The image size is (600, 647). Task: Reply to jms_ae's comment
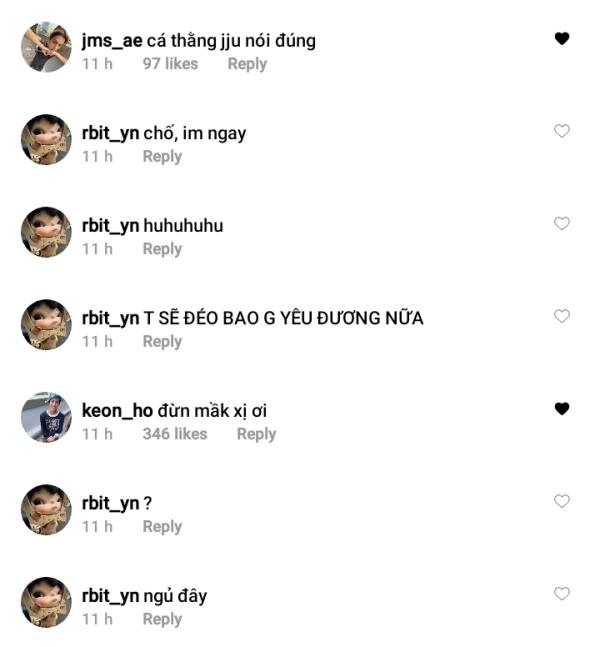(247, 64)
